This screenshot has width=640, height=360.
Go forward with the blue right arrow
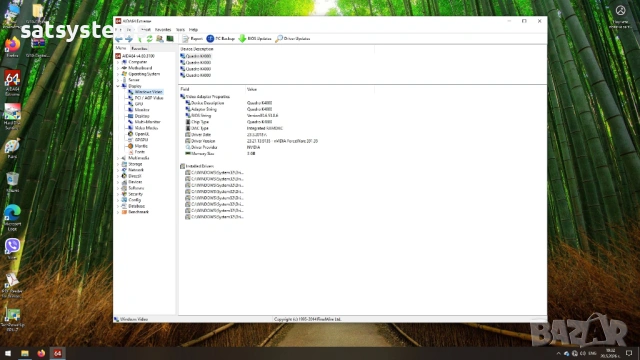129,39
